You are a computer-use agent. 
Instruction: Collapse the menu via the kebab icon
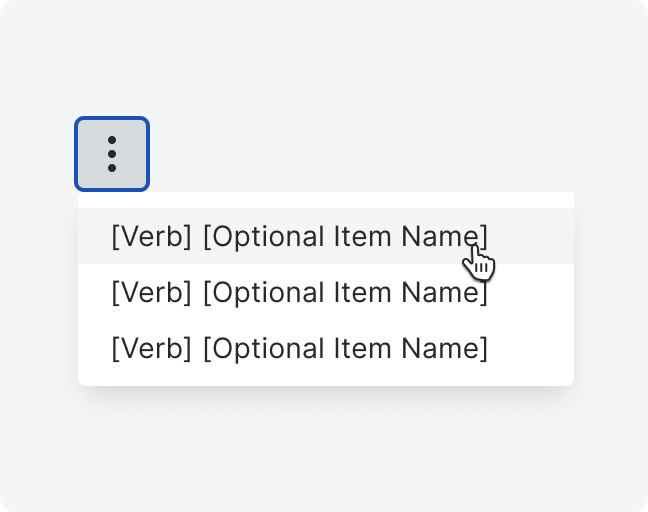pyautogui.click(x=112, y=154)
